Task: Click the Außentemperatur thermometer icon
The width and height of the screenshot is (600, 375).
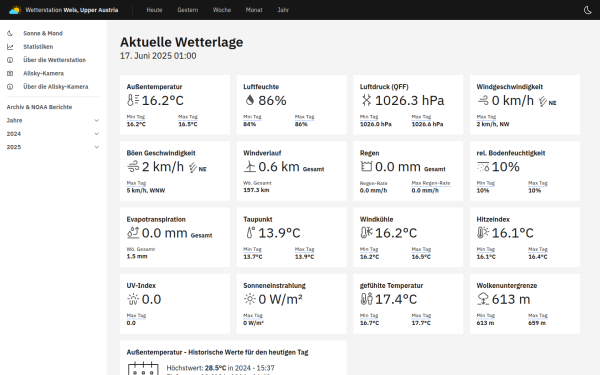Action: [133, 100]
